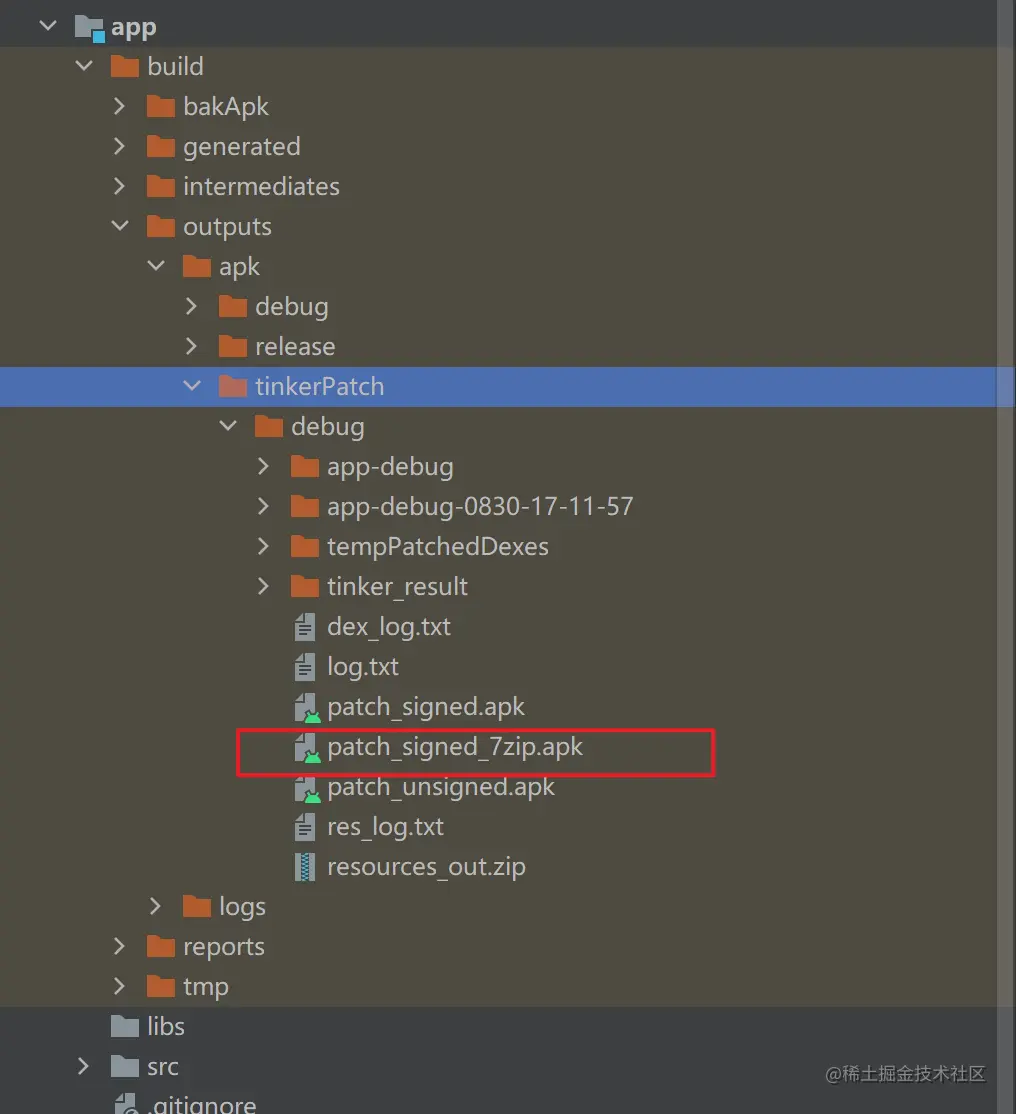Expand the tempPatchedDexes chevron
The image size is (1016, 1114).
pyautogui.click(x=264, y=546)
